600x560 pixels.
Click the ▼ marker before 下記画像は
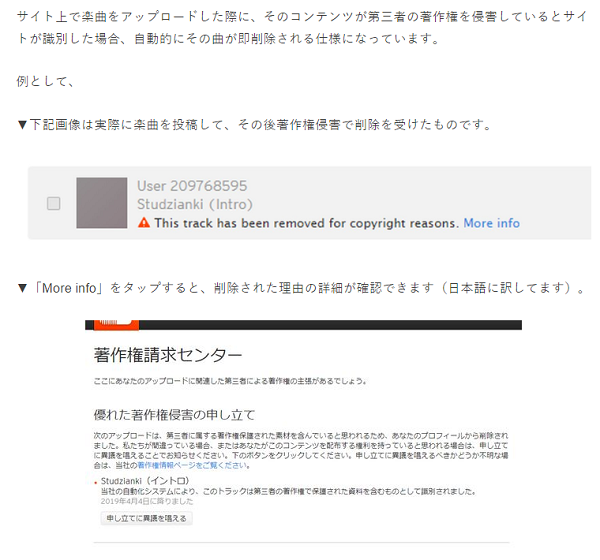[x=22, y=124]
